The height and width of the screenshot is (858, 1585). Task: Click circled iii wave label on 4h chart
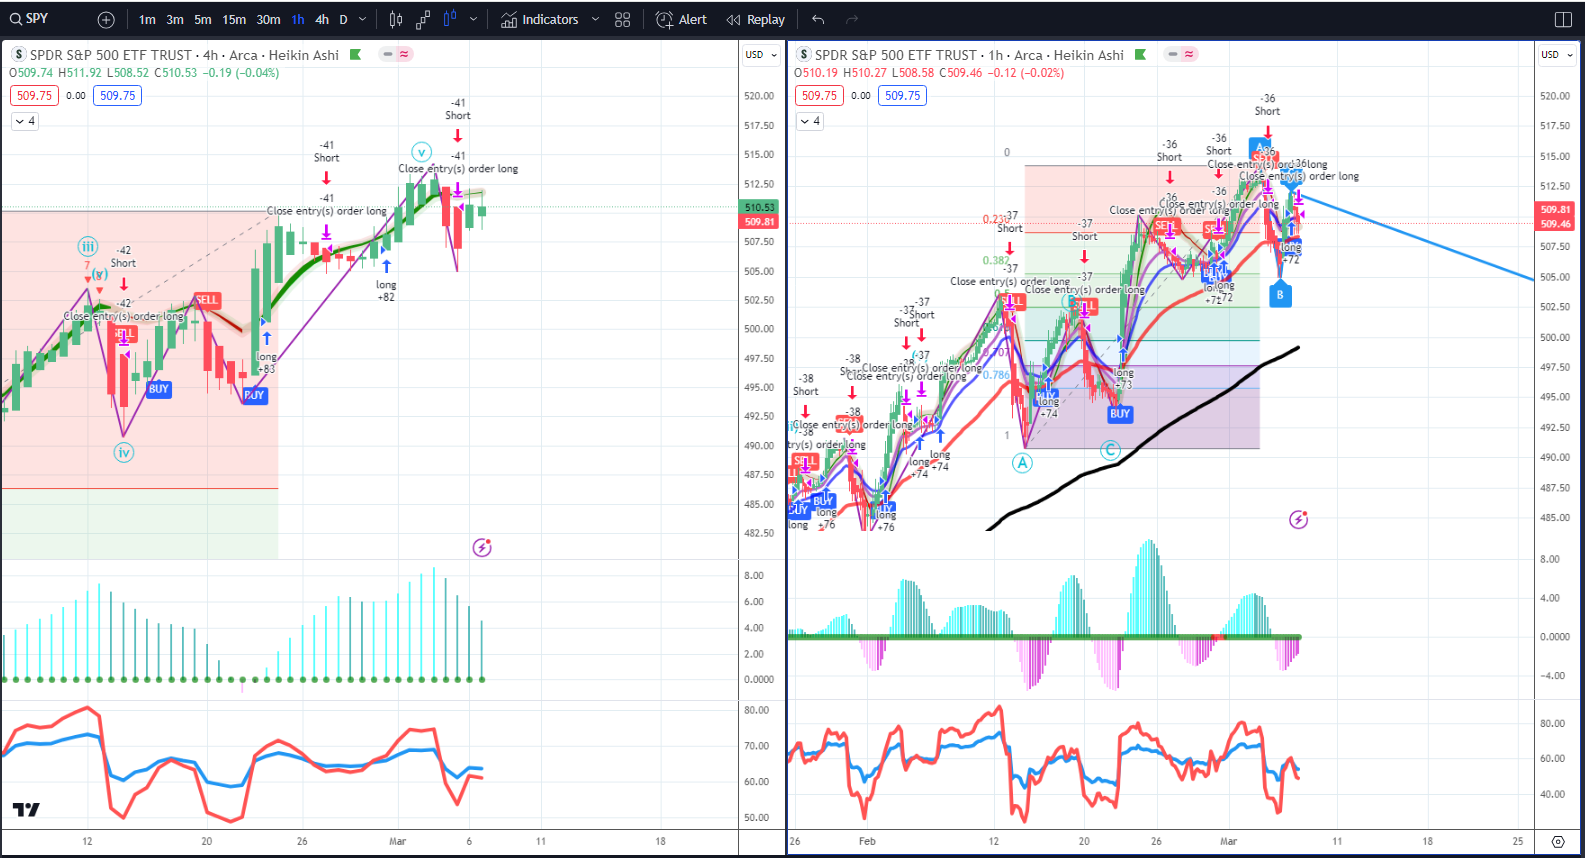(88, 246)
